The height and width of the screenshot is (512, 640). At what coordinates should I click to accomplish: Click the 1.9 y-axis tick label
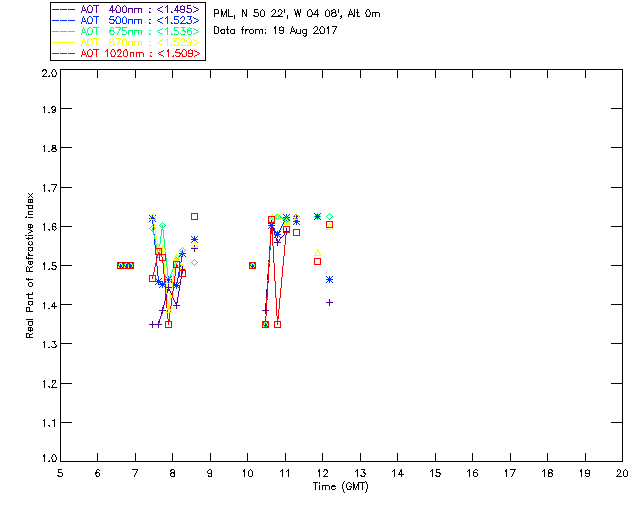tap(49, 109)
